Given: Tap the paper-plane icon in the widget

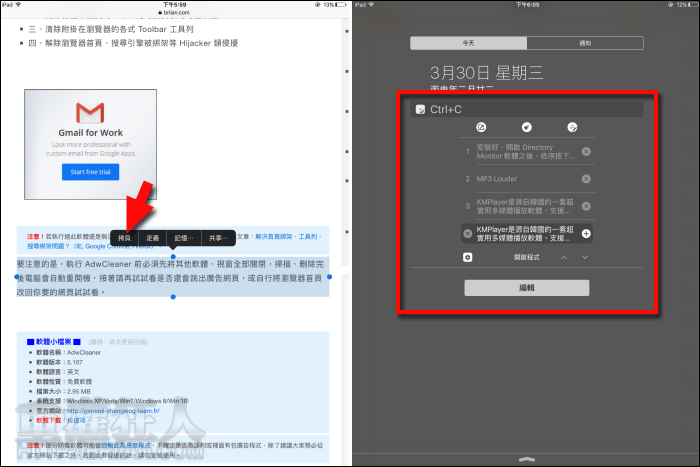Looking at the screenshot, I should 526,127.
